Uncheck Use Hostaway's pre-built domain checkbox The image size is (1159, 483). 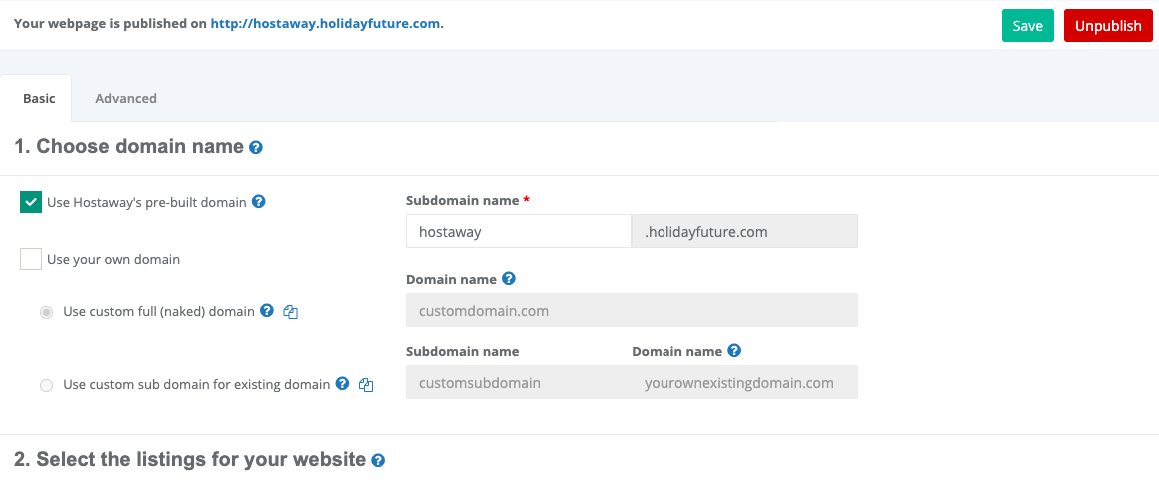(31, 202)
